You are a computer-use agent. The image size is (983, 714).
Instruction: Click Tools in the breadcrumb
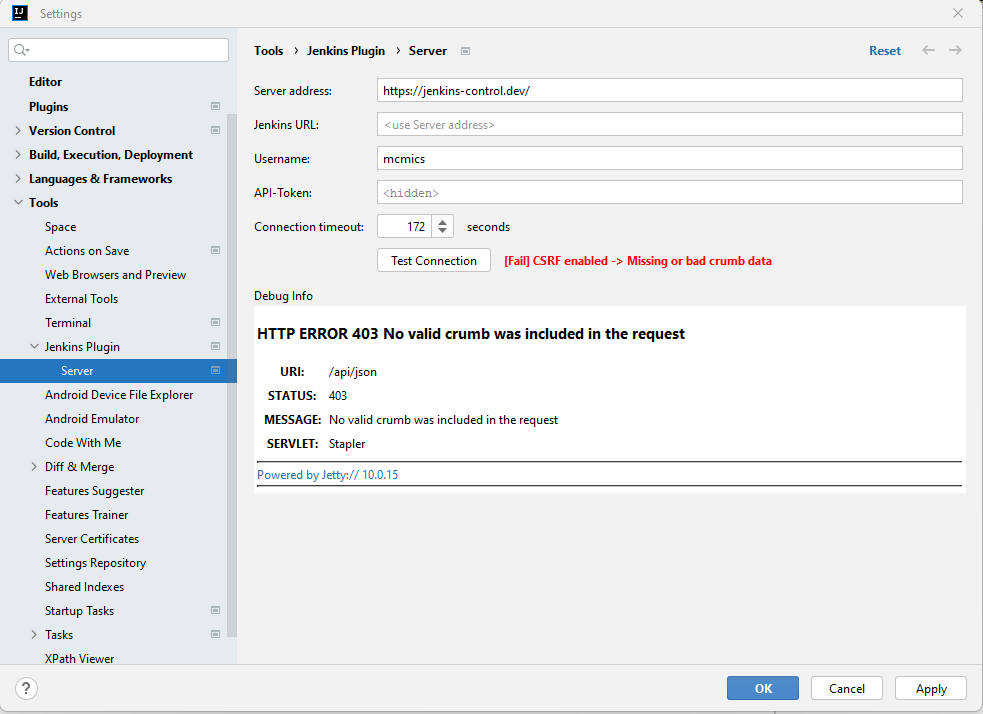268,51
